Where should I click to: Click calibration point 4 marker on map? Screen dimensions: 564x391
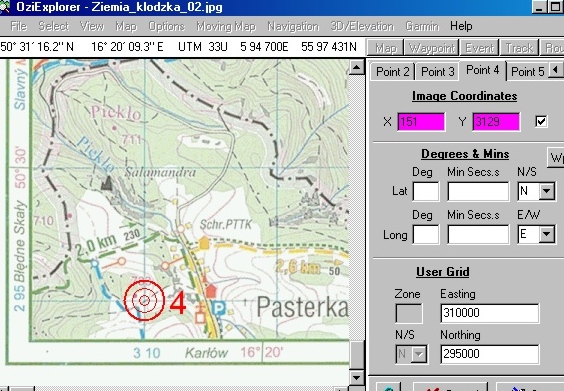144,300
